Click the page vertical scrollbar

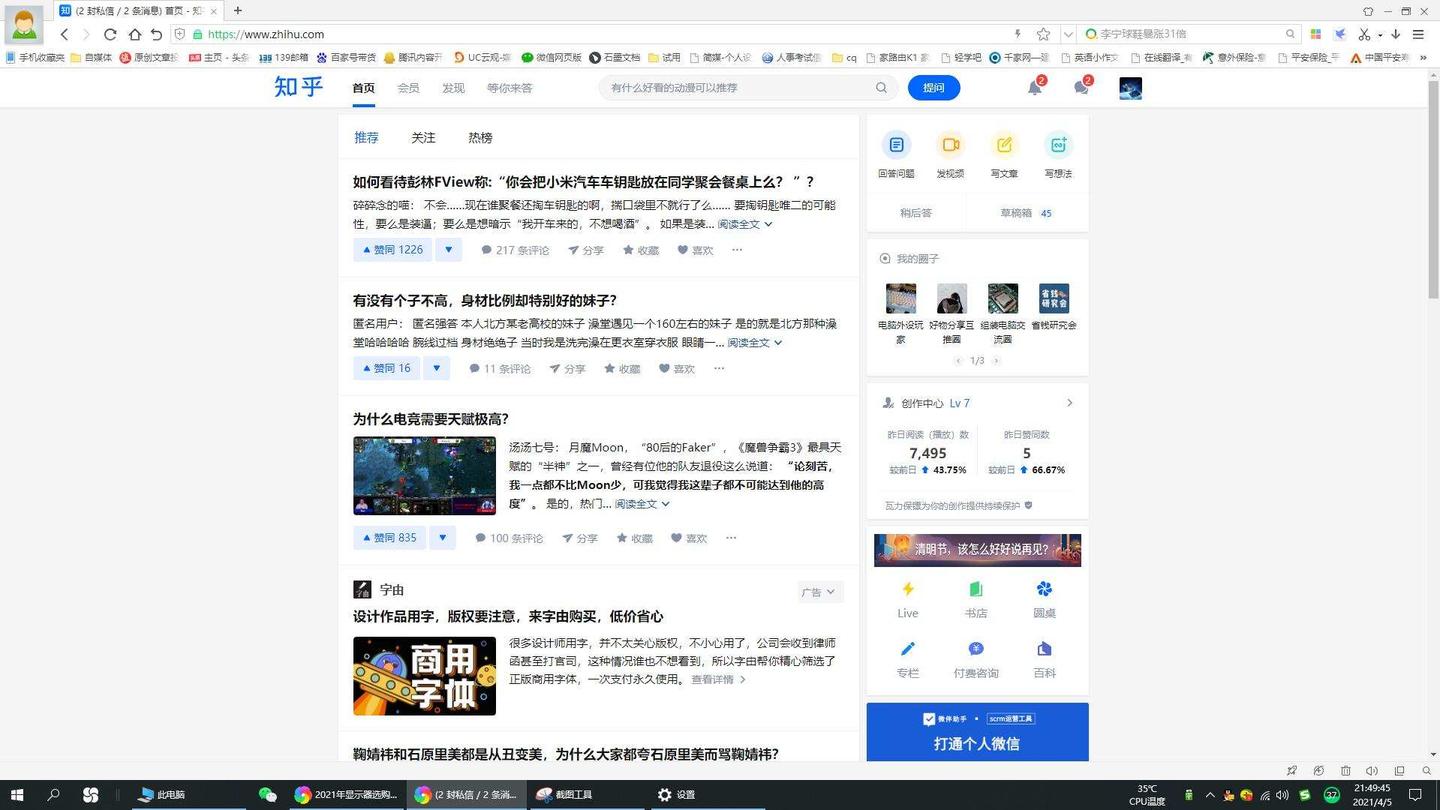pos(1433,190)
